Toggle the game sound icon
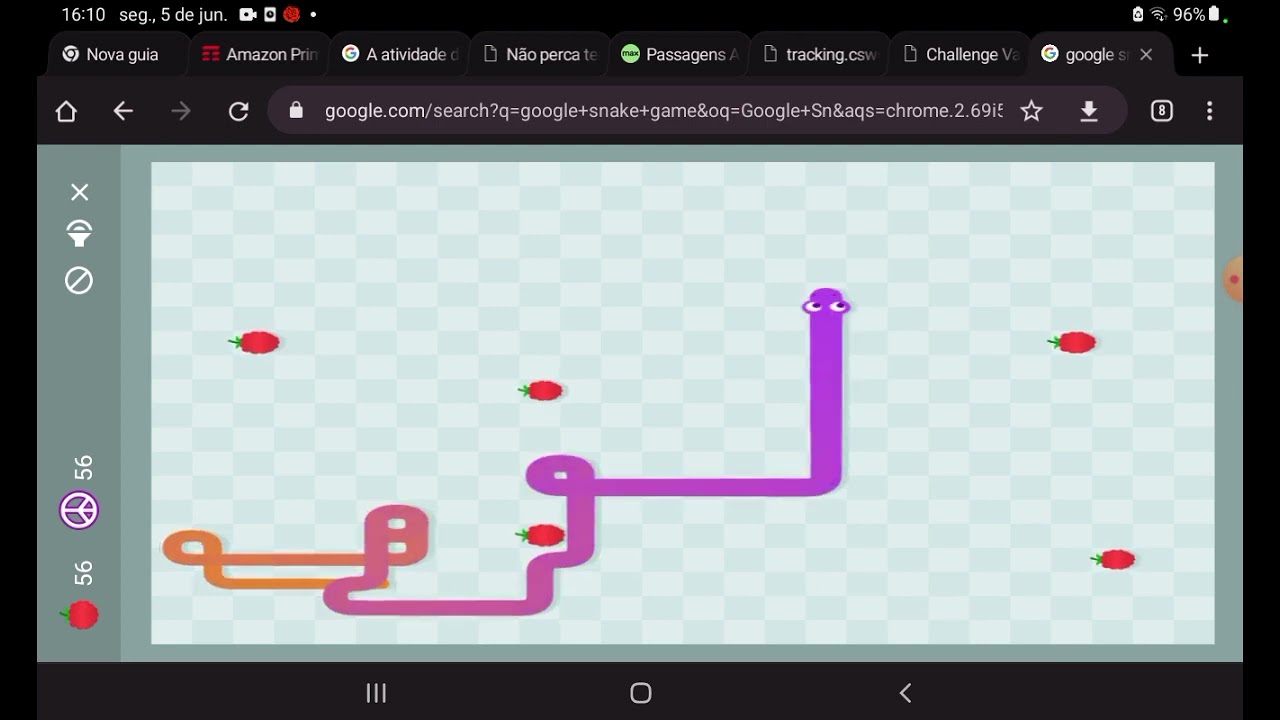 [79, 235]
